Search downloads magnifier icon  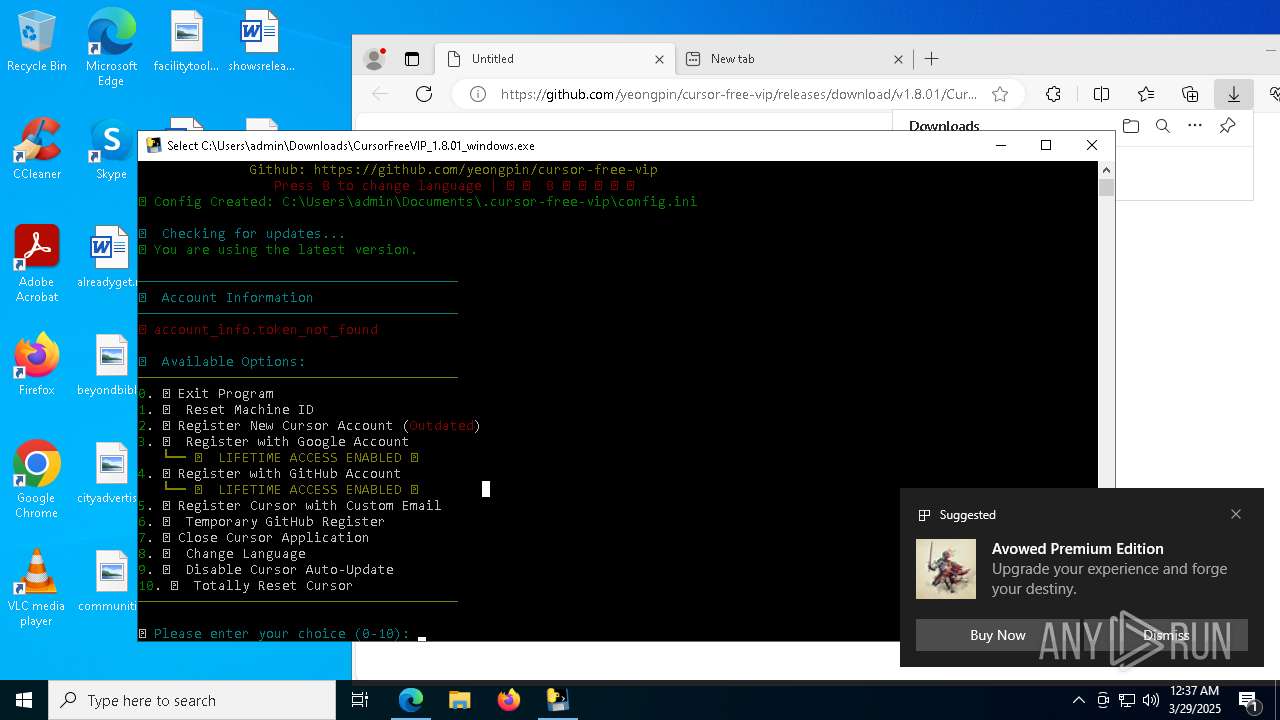1163,126
